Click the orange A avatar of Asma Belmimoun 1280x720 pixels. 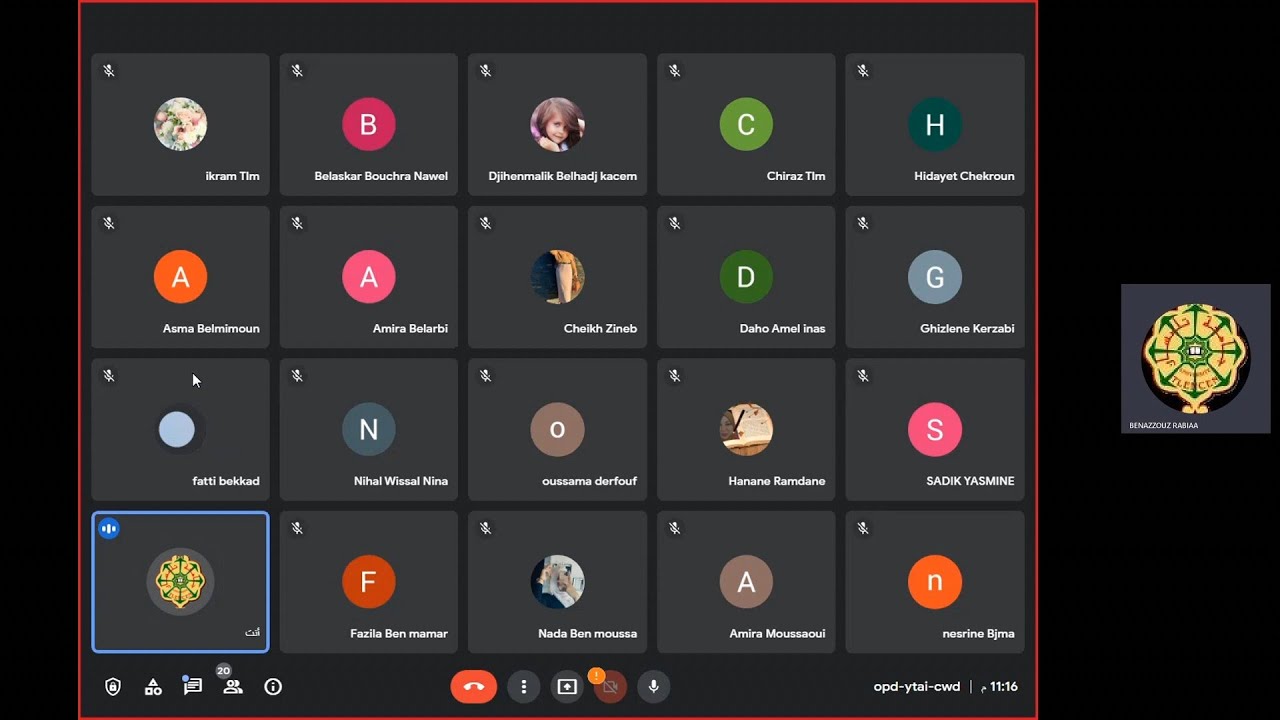pyautogui.click(x=180, y=277)
